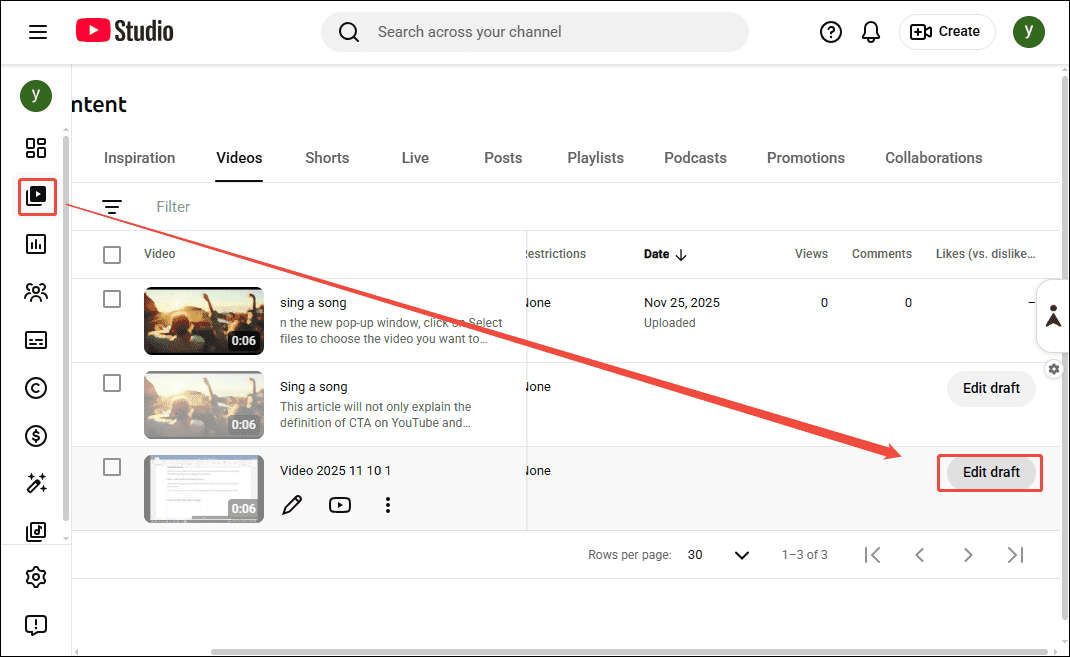1070x657 pixels.
Task: Open the Rows per page dropdown
Action: (740, 554)
